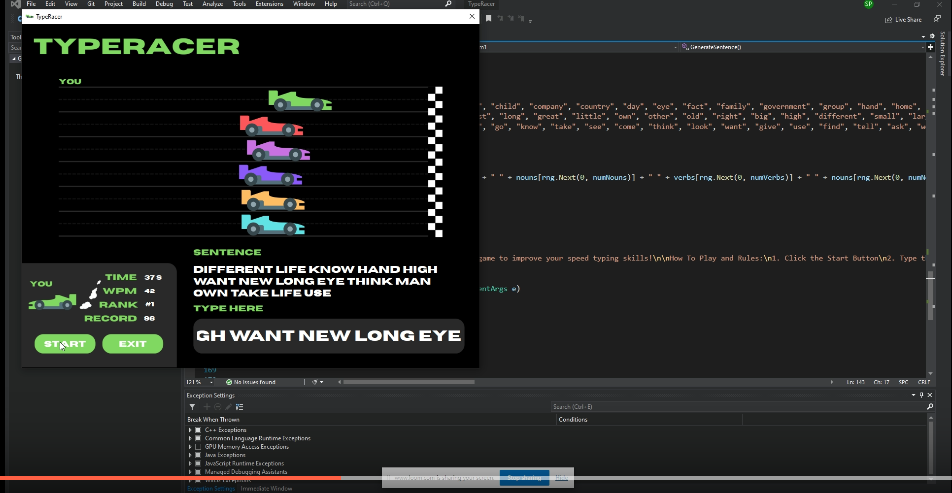The image size is (952, 493).
Task: Click the editor split plus button
Action: click(930, 47)
